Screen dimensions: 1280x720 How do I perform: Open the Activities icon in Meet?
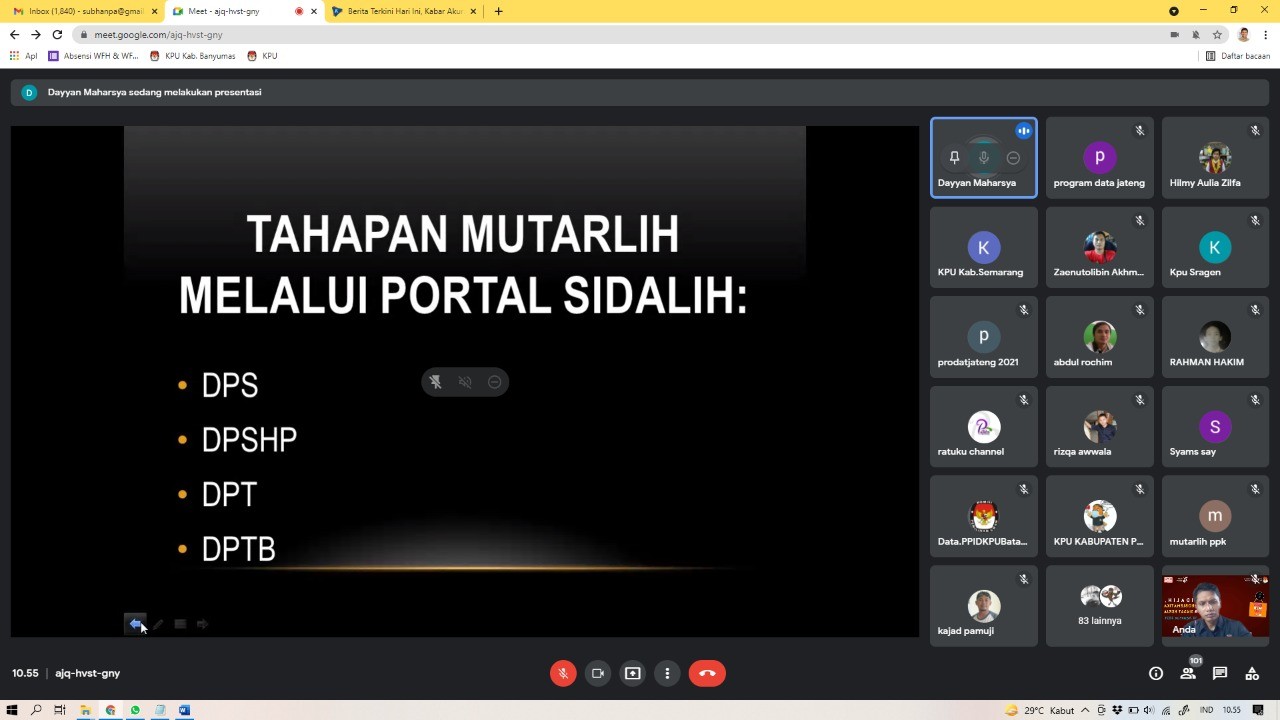coord(1252,674)
